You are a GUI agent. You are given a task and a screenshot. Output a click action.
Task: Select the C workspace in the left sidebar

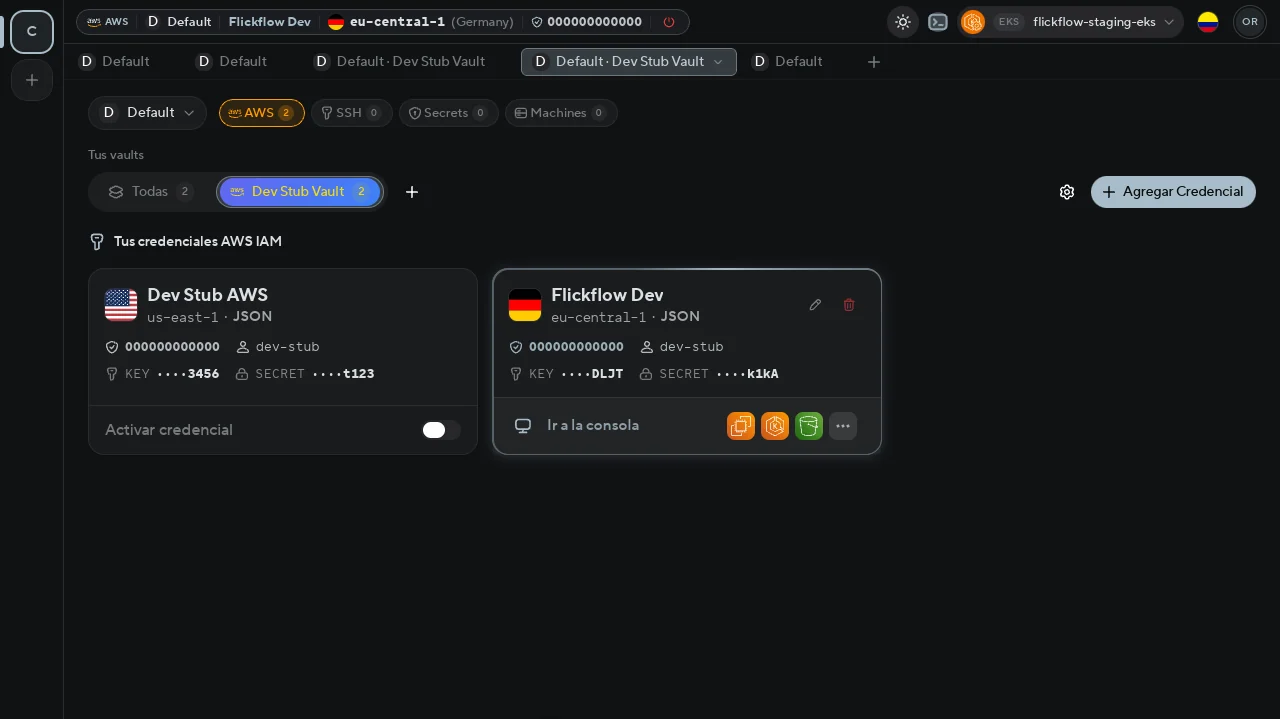pos(32,32)
